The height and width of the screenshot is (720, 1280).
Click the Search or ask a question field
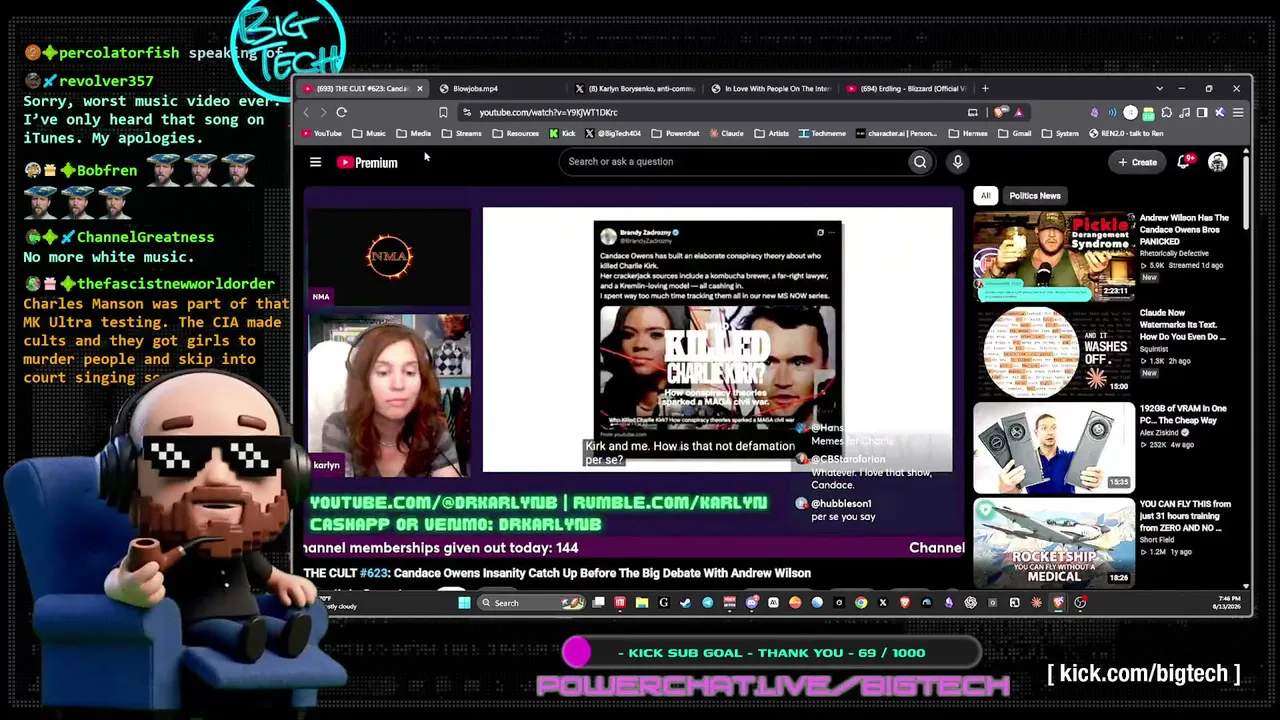[x=732, y=162]
